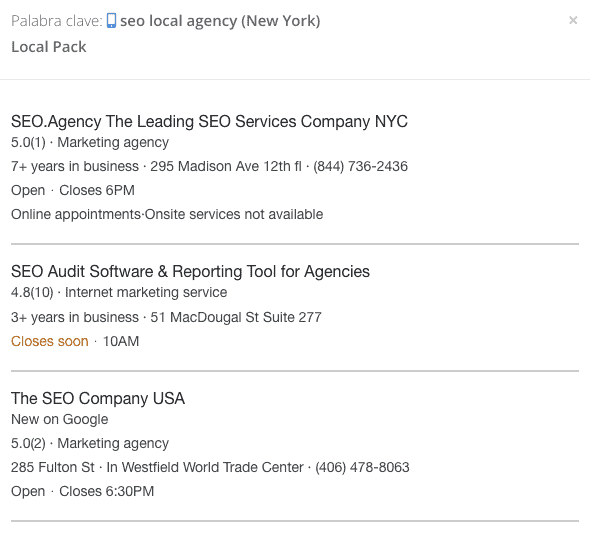Close the Local Pack popup

coord(573,20)
